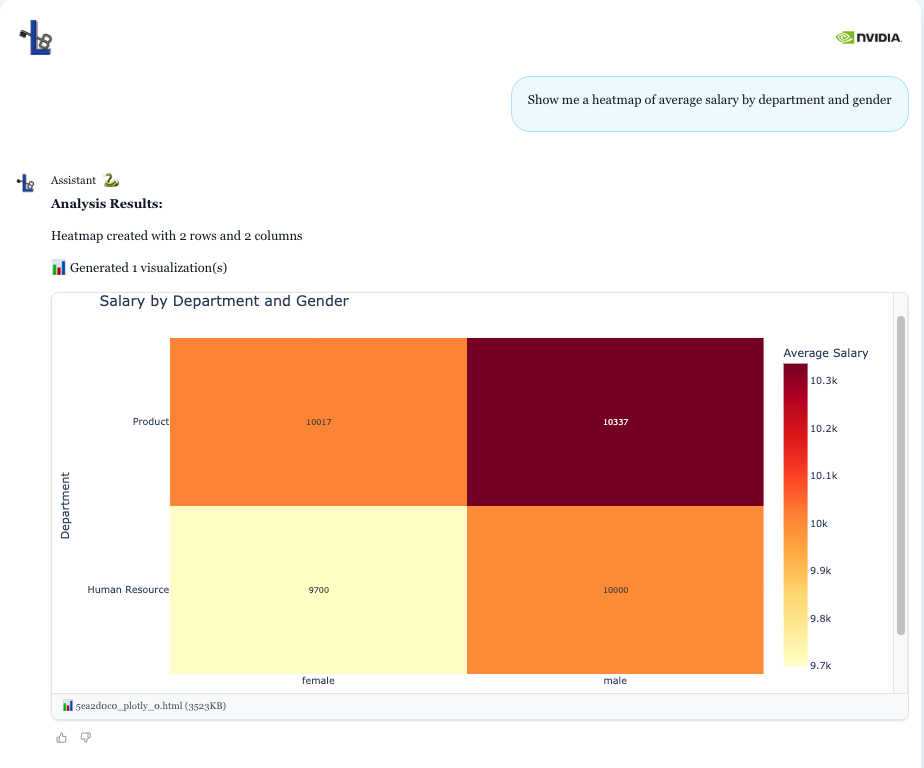Viewport: 924px width, 768px height.
Task: Click the assistant avatar icon
Action: [24, 181]
